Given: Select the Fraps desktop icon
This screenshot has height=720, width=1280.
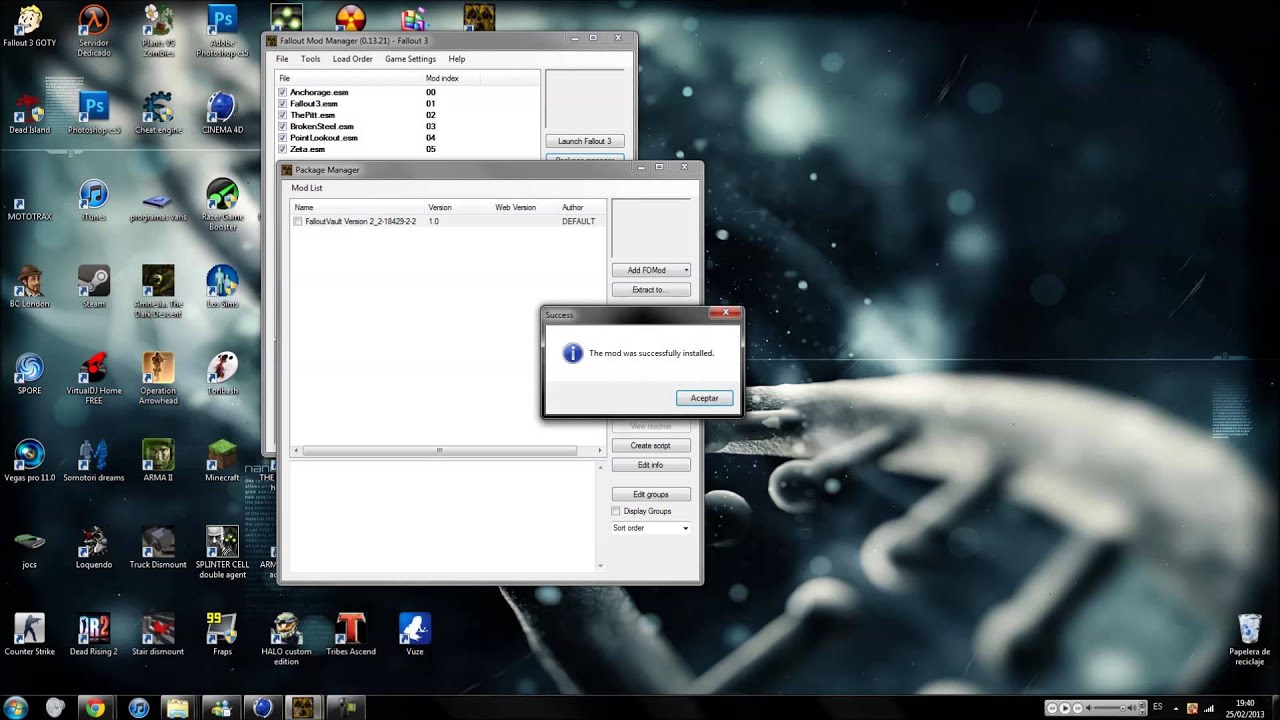Looking at the screenshot, I should tap(222, 630).
